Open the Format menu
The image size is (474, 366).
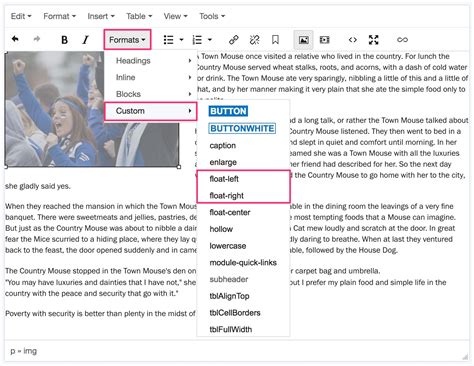(x=59, y=16)
